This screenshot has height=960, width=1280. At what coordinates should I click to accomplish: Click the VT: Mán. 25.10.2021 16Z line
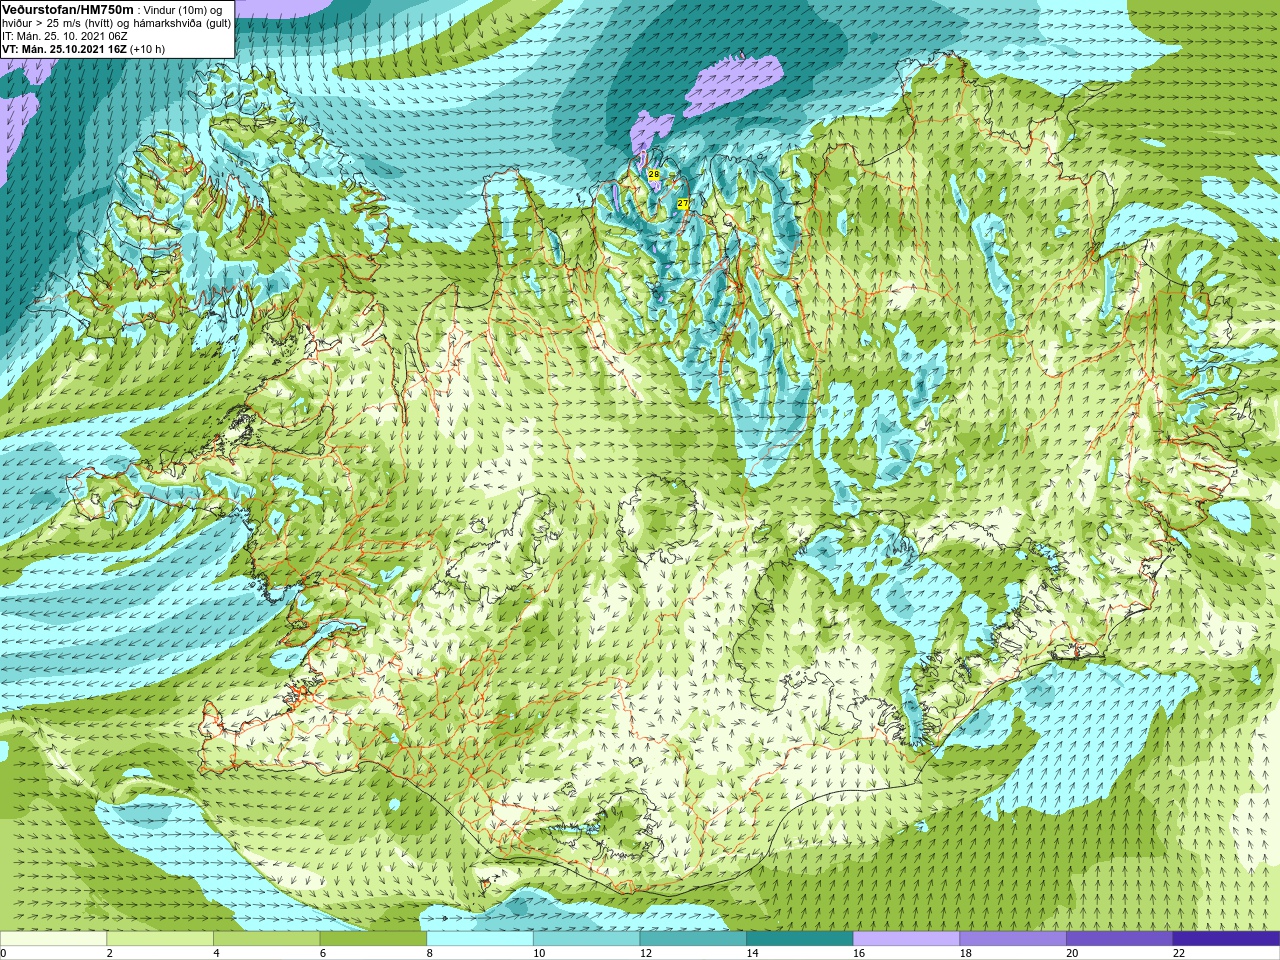[83, 49]
